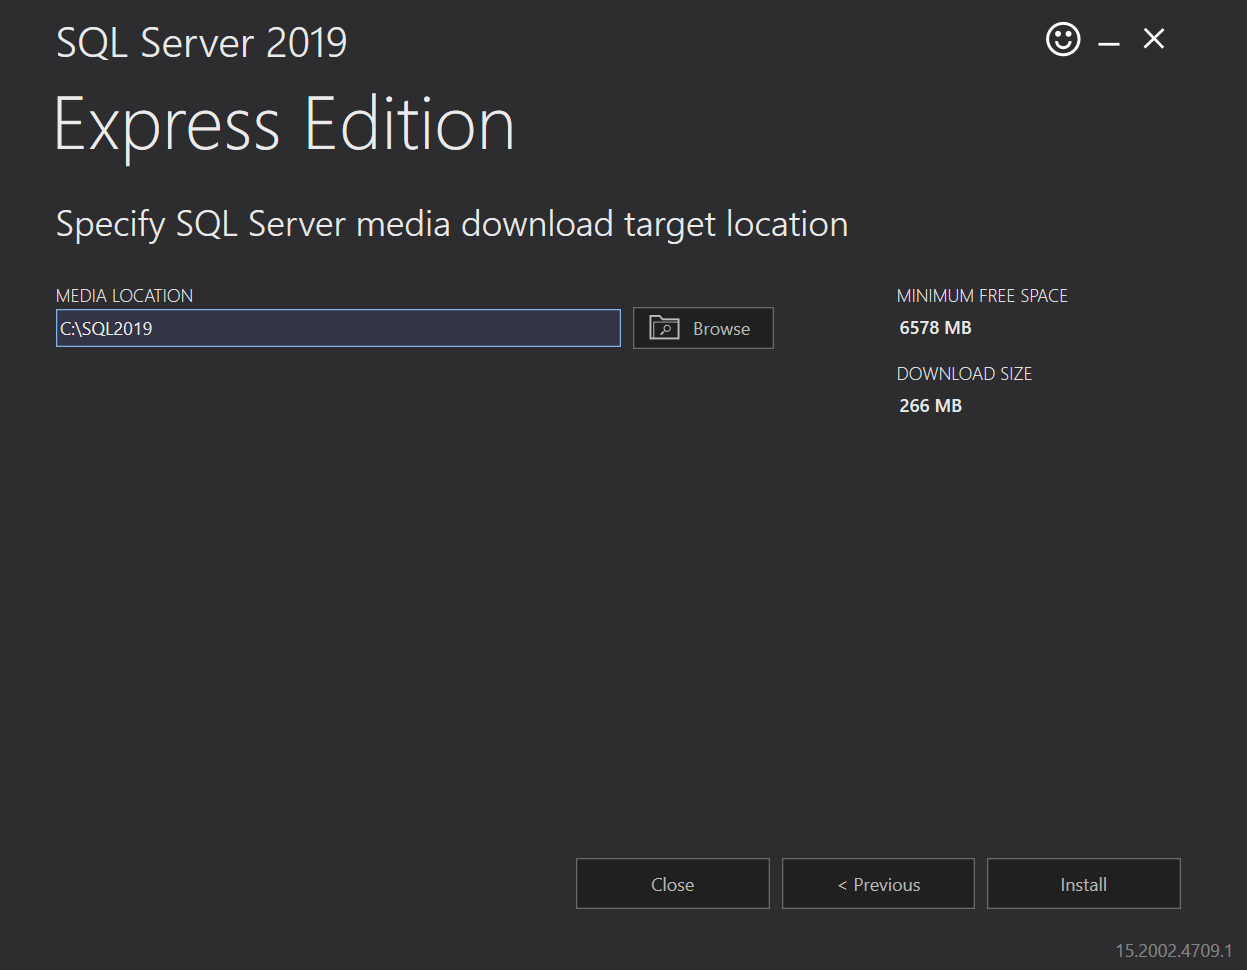Click the C:\SQL2019 path text
The width and height of the screenshot is (1247, 970).
tap(106, 328)
